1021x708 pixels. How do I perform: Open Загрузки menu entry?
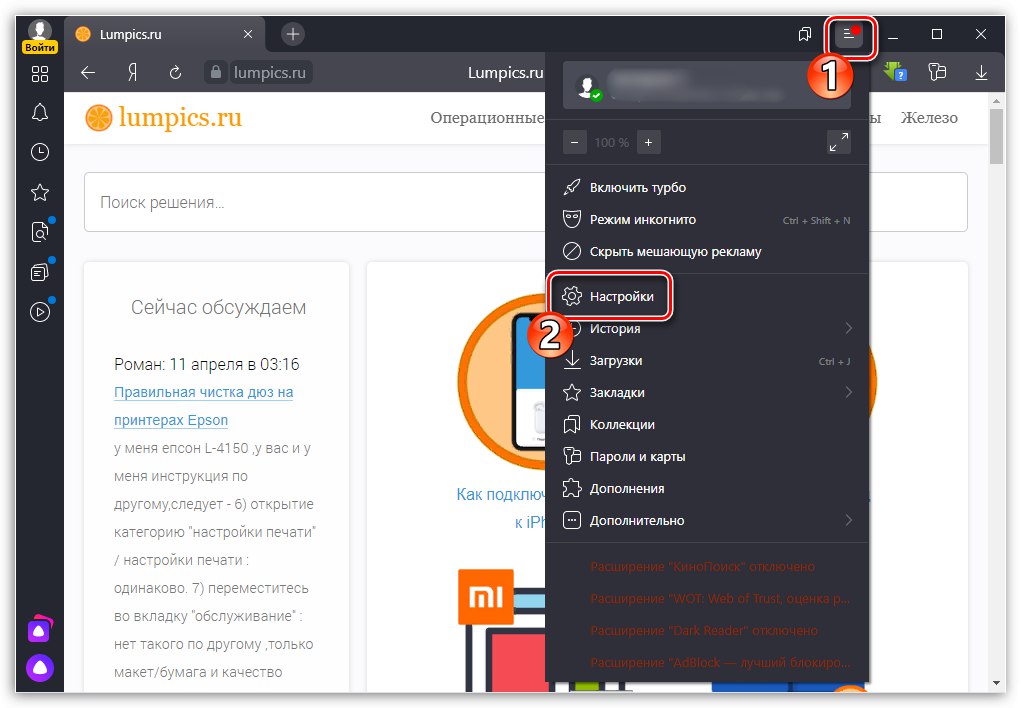tap(706, 360)
